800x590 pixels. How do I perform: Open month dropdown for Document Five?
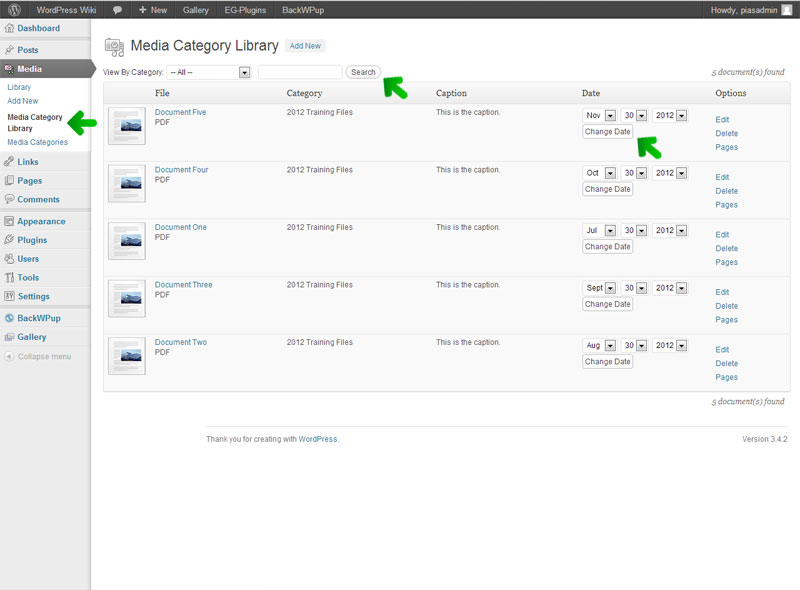[599, 116]
